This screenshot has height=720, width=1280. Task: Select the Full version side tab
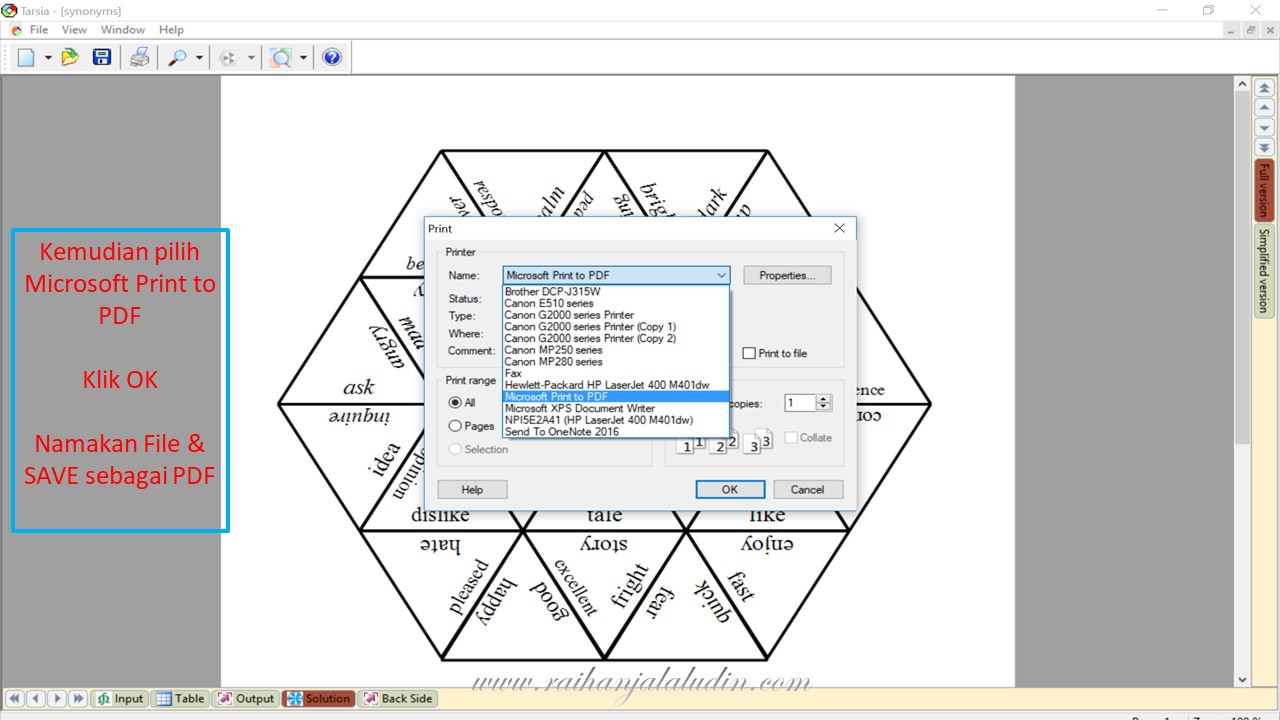click(x=1264, y=190)
